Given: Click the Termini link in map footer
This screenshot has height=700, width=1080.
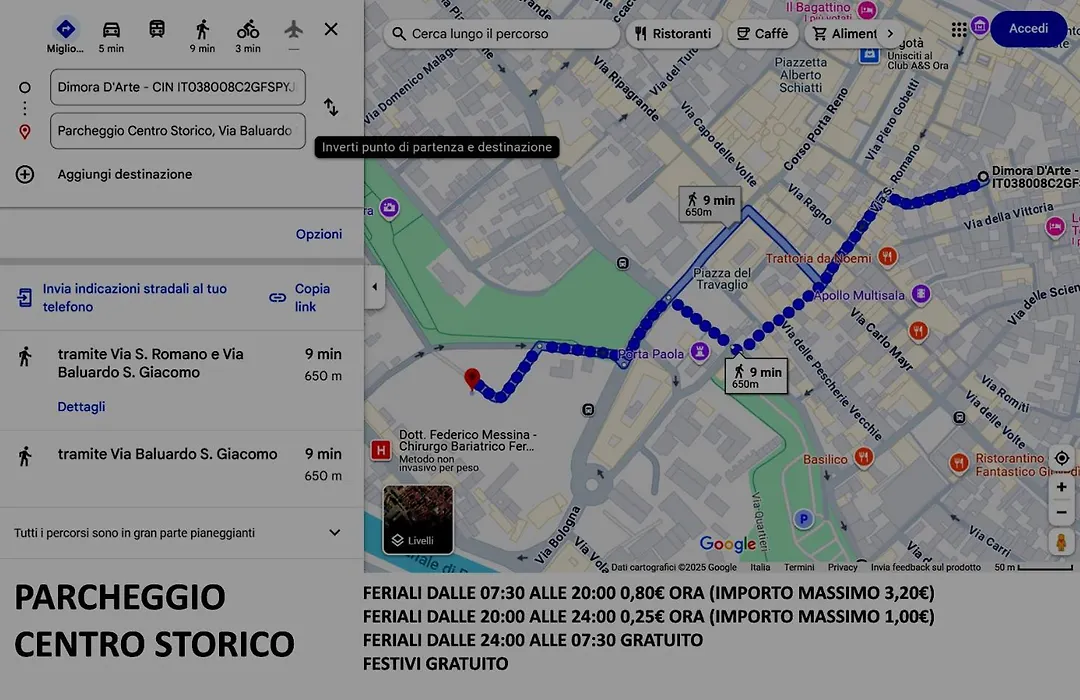Looking at the screenshot, I should 799,567.
